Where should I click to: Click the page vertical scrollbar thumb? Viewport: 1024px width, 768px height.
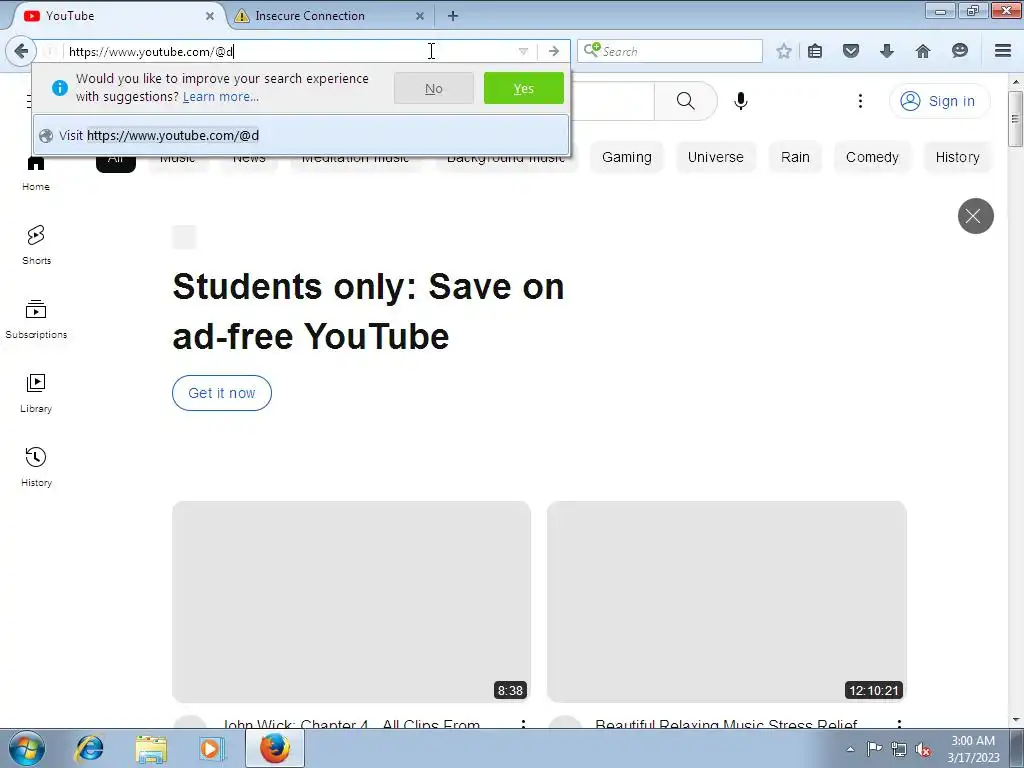(x=1015, y=118)
